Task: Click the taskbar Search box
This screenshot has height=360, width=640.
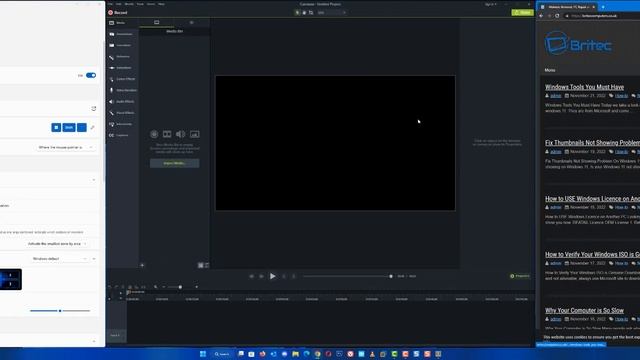Action: point(222,354)
